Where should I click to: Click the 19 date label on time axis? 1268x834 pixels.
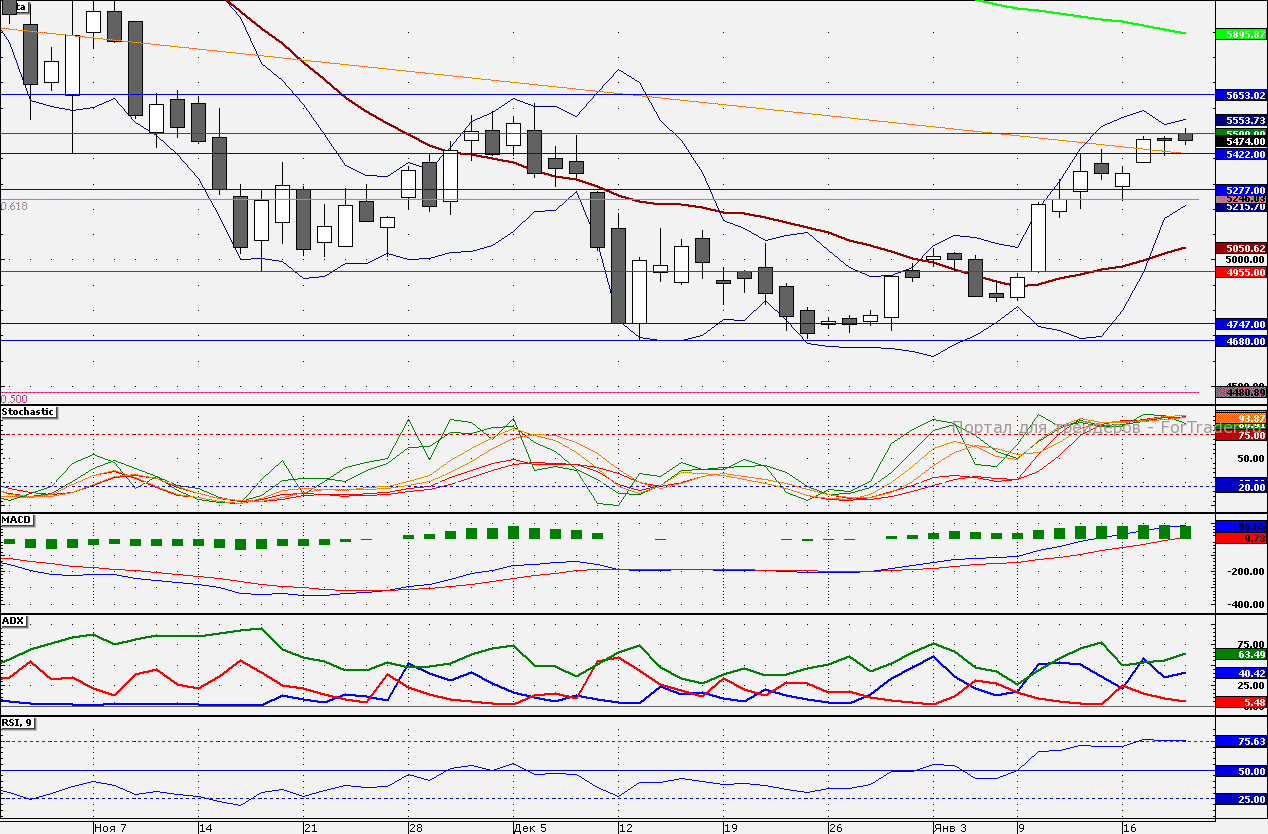point(731,828)
